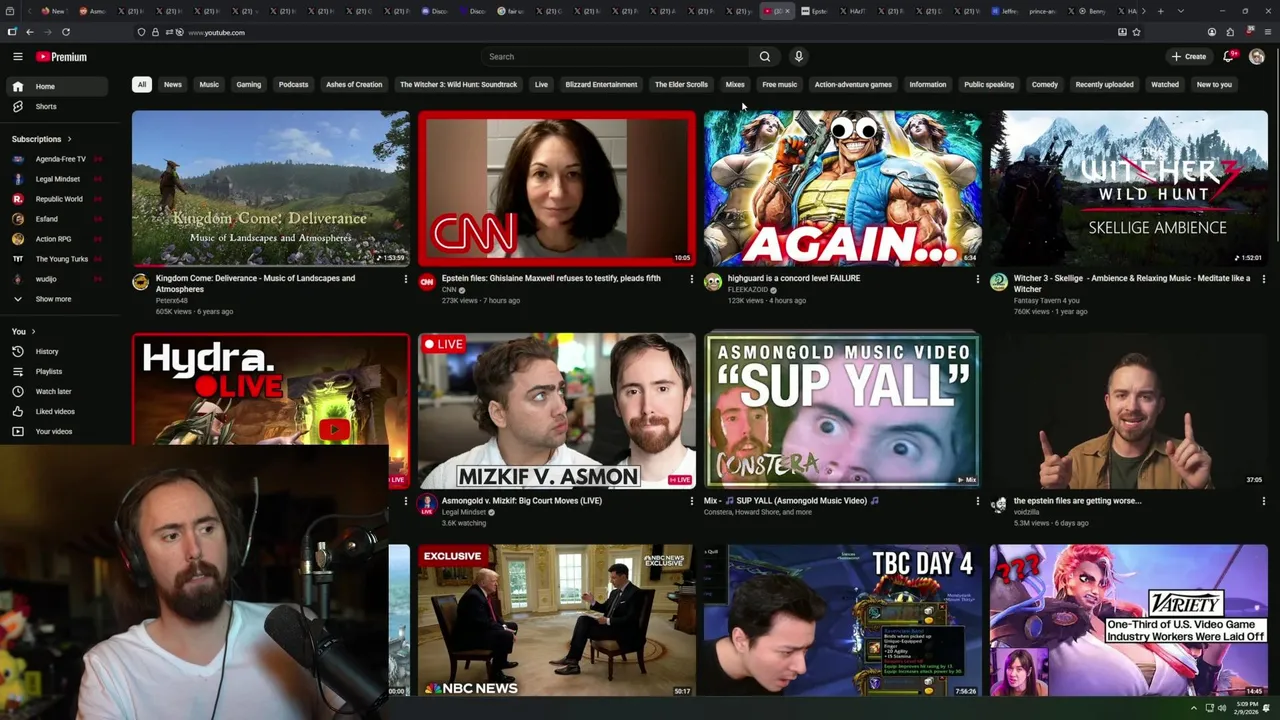The width and height of the screenshot is (1280, 720).
Task: Open more options for highguard video
Action: pos(977,279)
